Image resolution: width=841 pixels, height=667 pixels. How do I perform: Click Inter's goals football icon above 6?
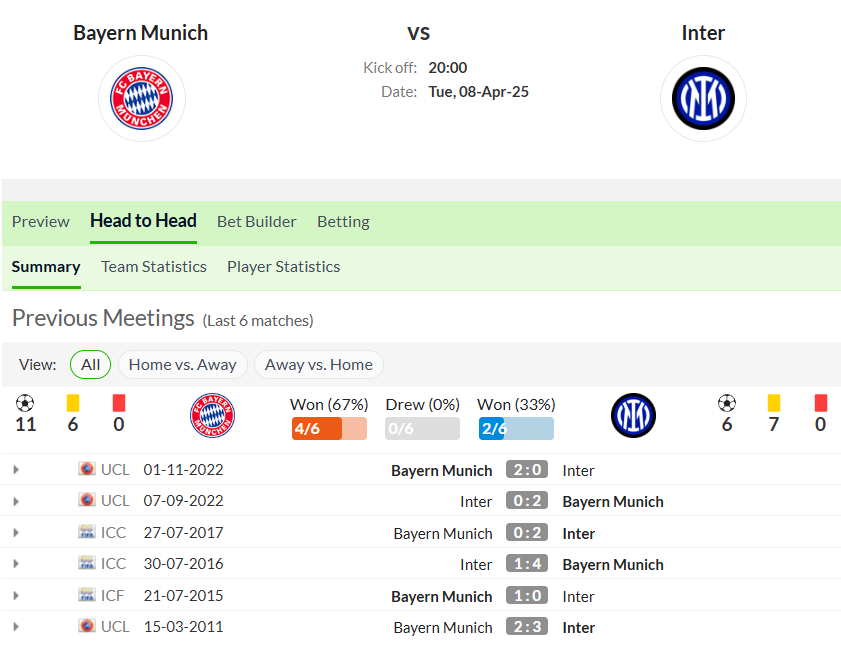click(x=727, y=403)
